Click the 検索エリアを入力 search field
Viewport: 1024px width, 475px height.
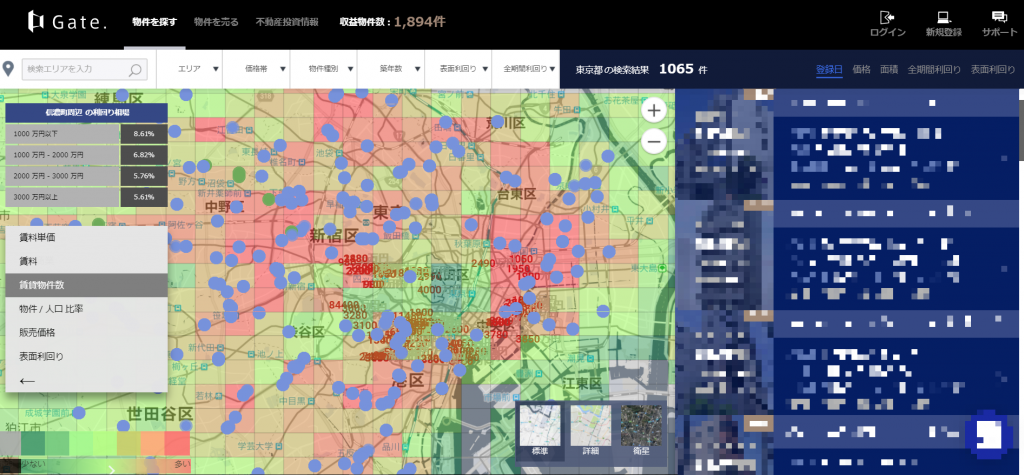75,69
